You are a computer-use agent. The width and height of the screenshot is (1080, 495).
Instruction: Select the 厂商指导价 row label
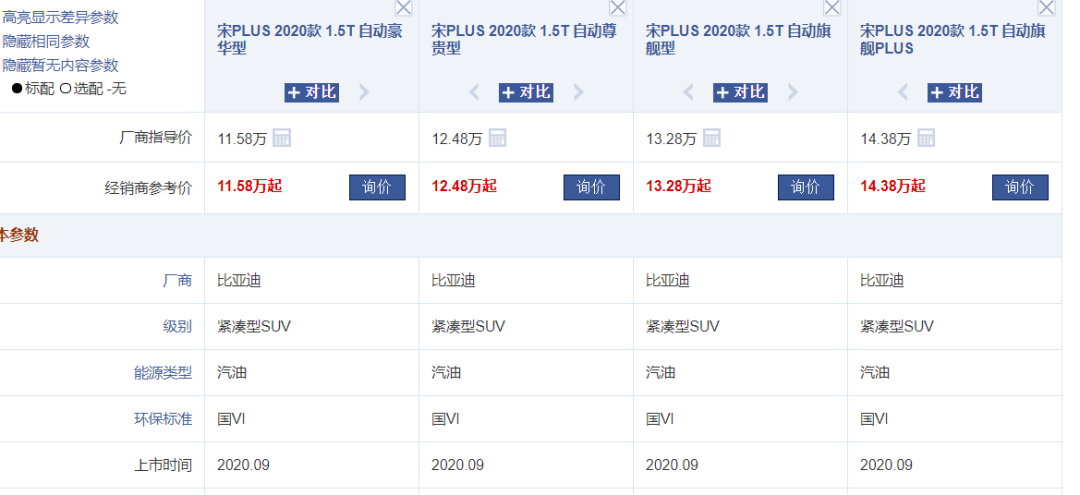point(156,138)
